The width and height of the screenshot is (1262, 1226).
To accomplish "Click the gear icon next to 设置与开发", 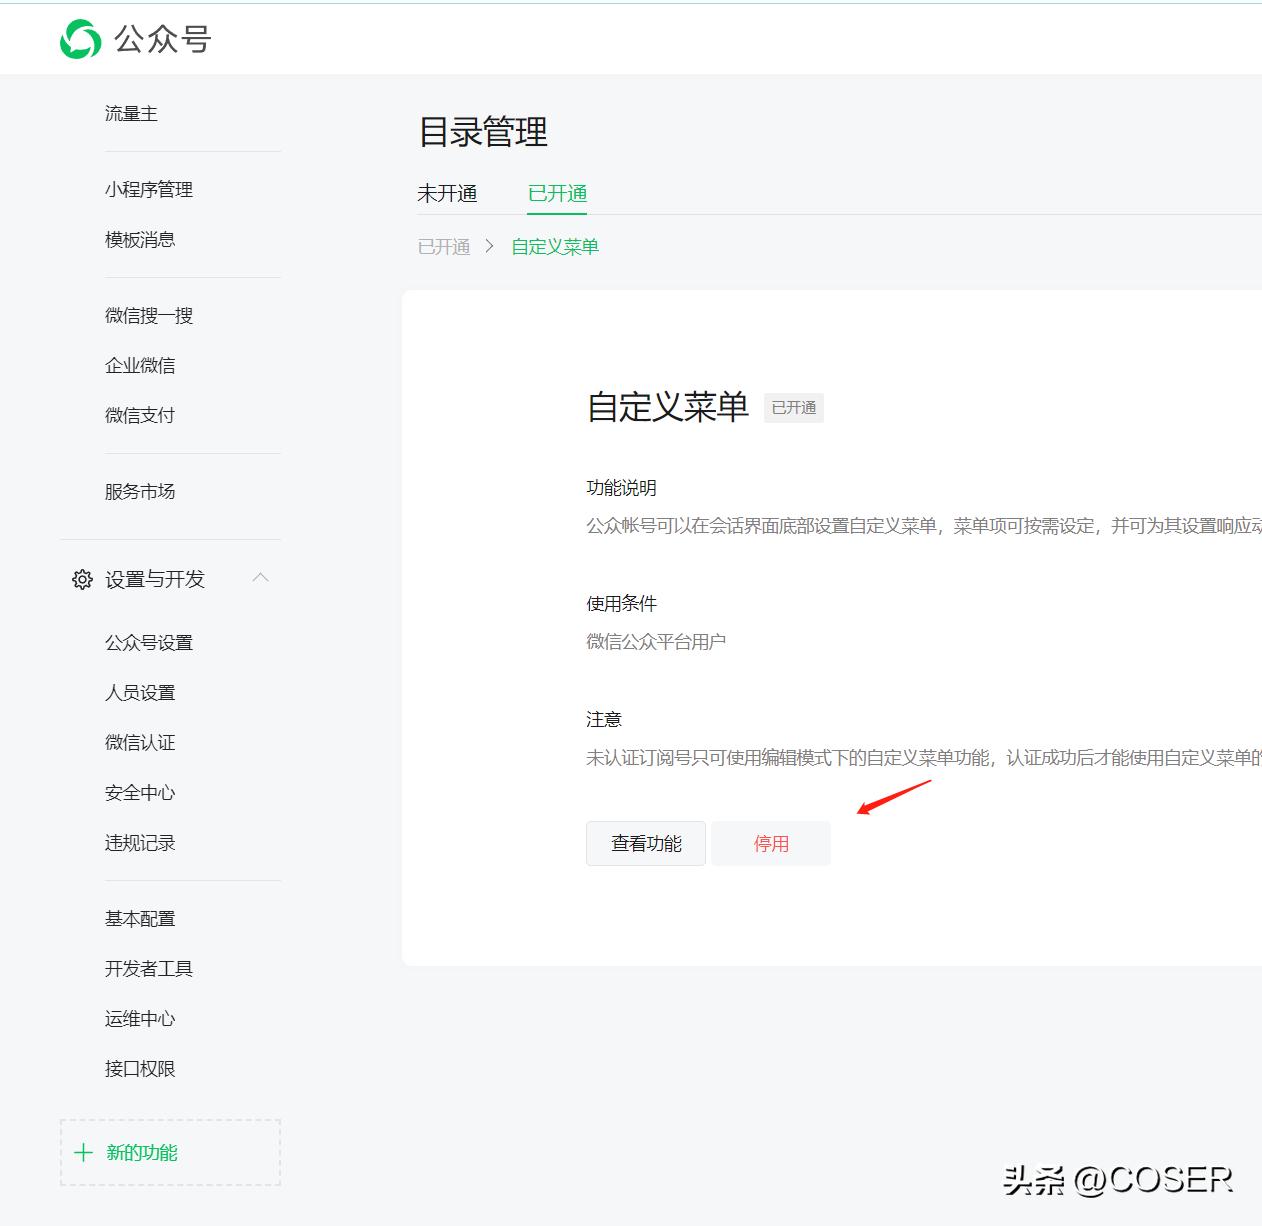I will pyautogui.click(x=82, y=579).
